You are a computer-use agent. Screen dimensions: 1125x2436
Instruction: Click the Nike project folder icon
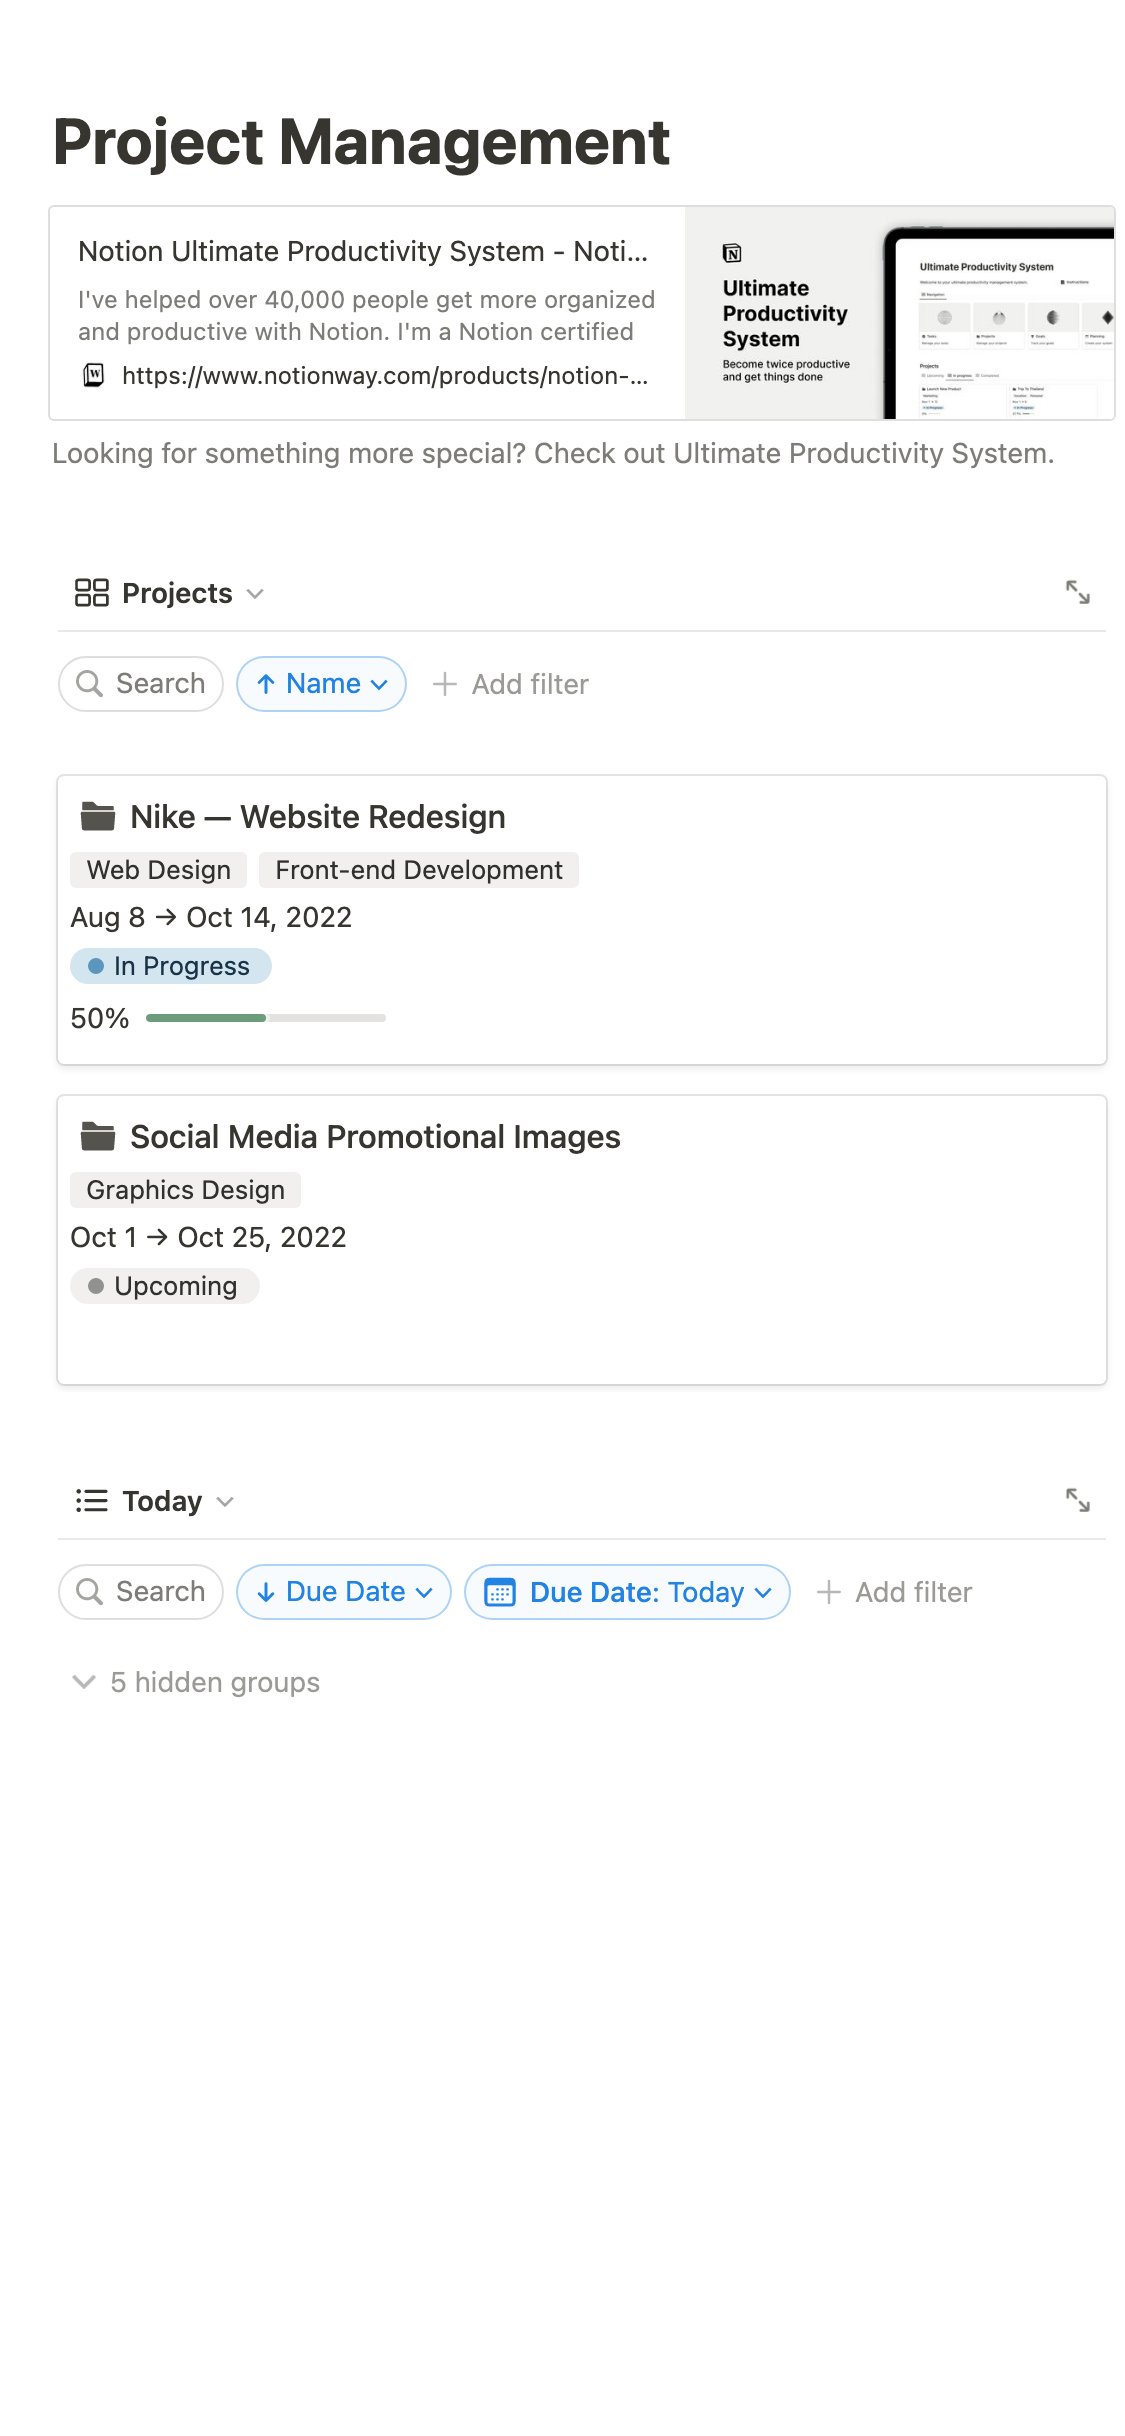click(98, 816)
